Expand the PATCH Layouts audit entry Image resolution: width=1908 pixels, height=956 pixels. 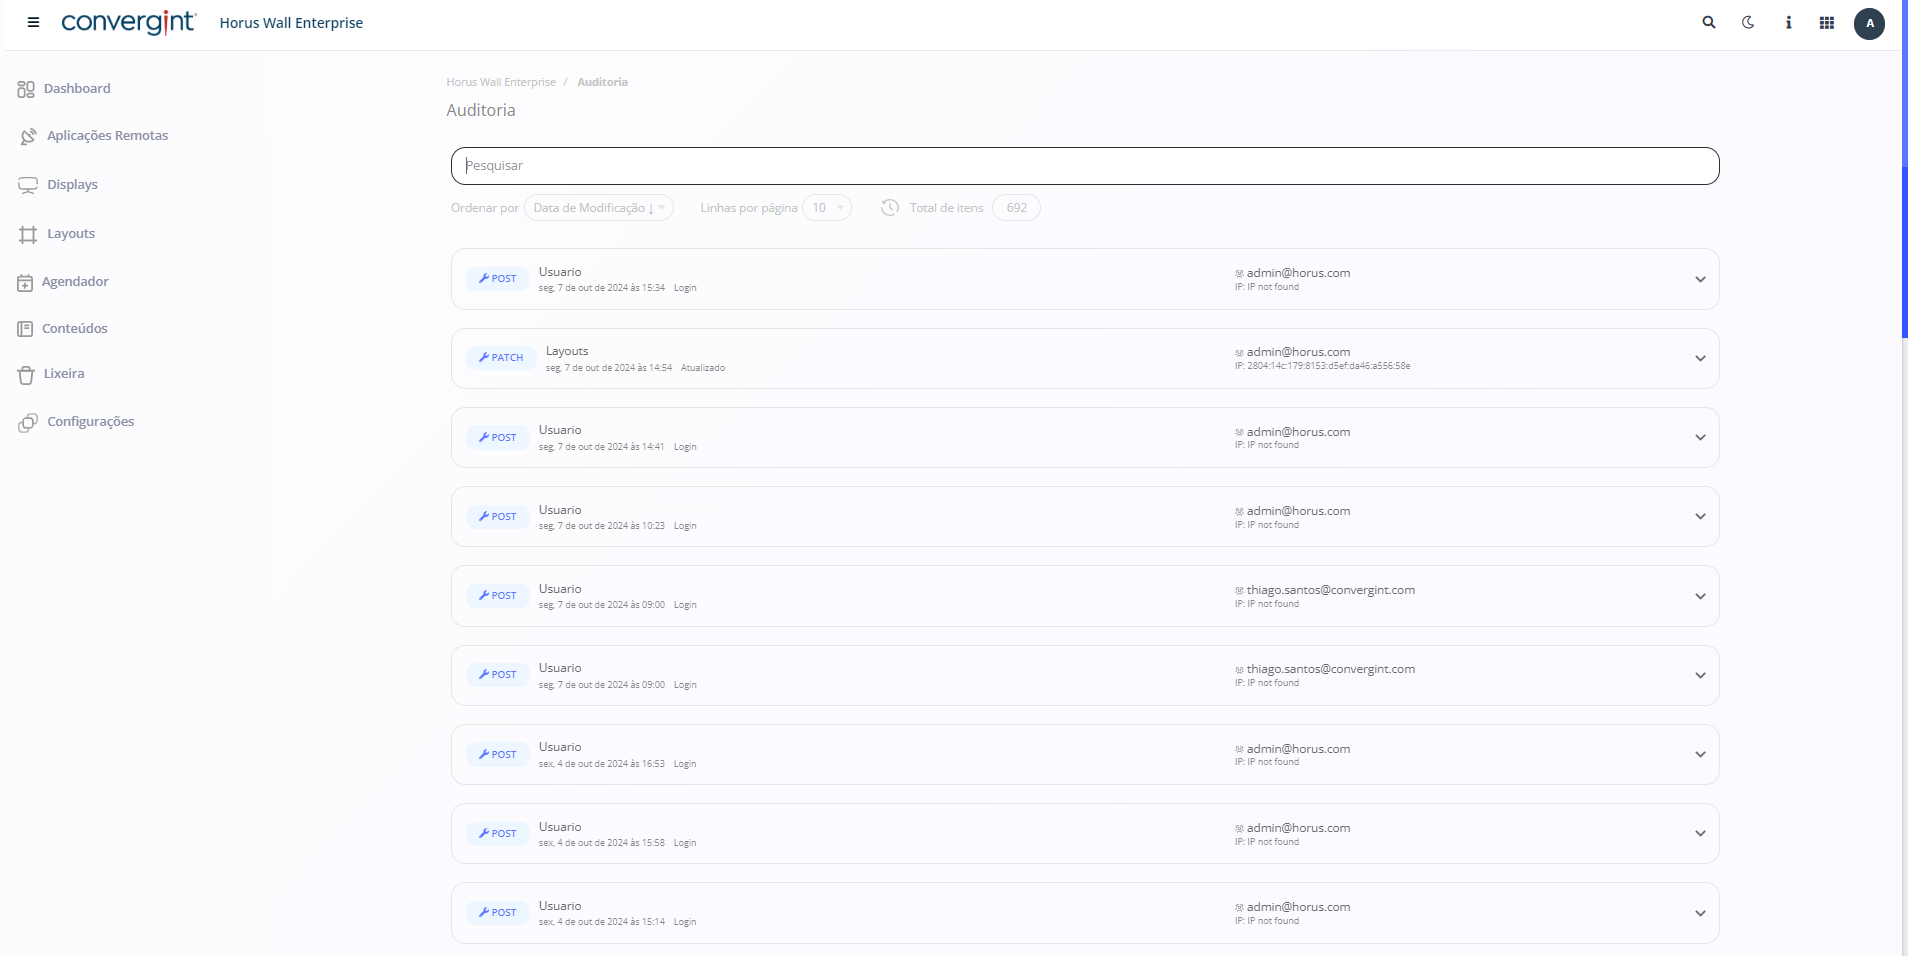click(1700, 358)
